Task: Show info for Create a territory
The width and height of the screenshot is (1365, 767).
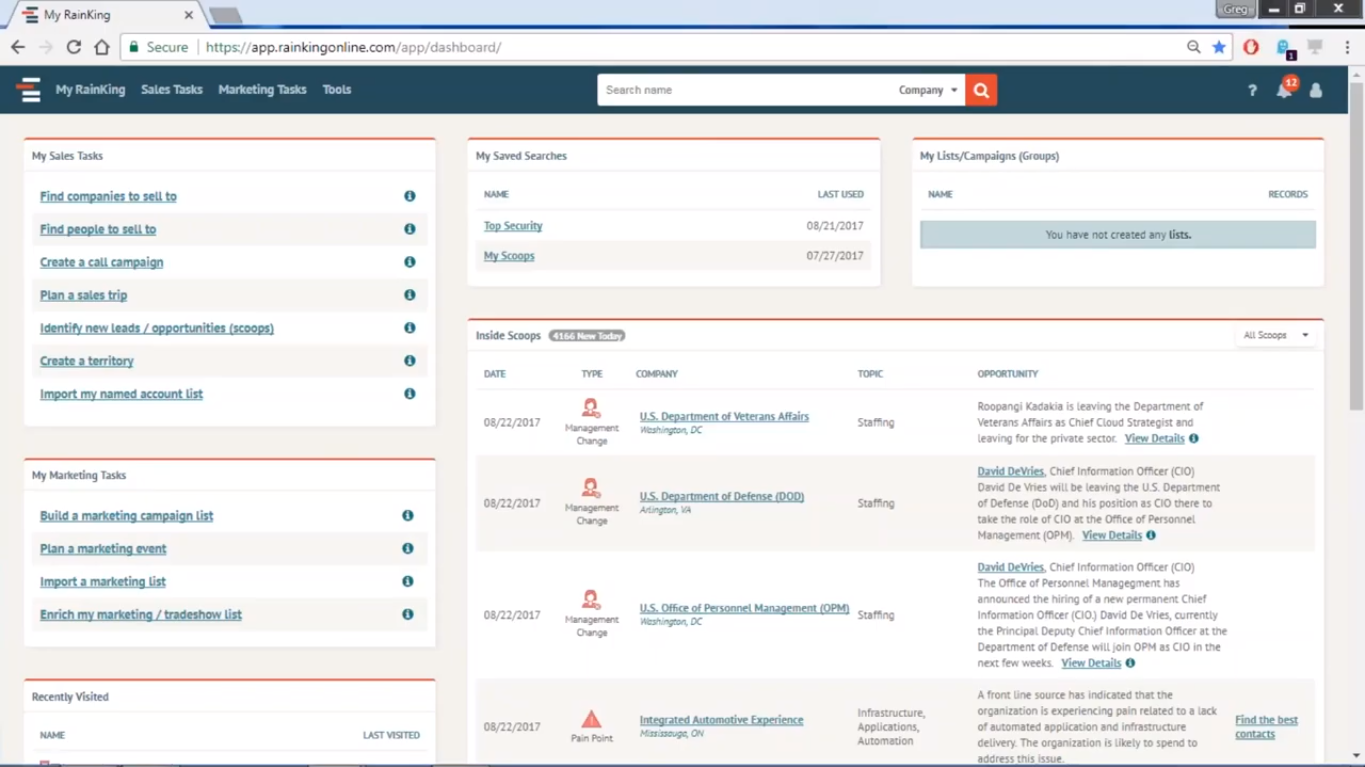Action: [x=410, y=361]
